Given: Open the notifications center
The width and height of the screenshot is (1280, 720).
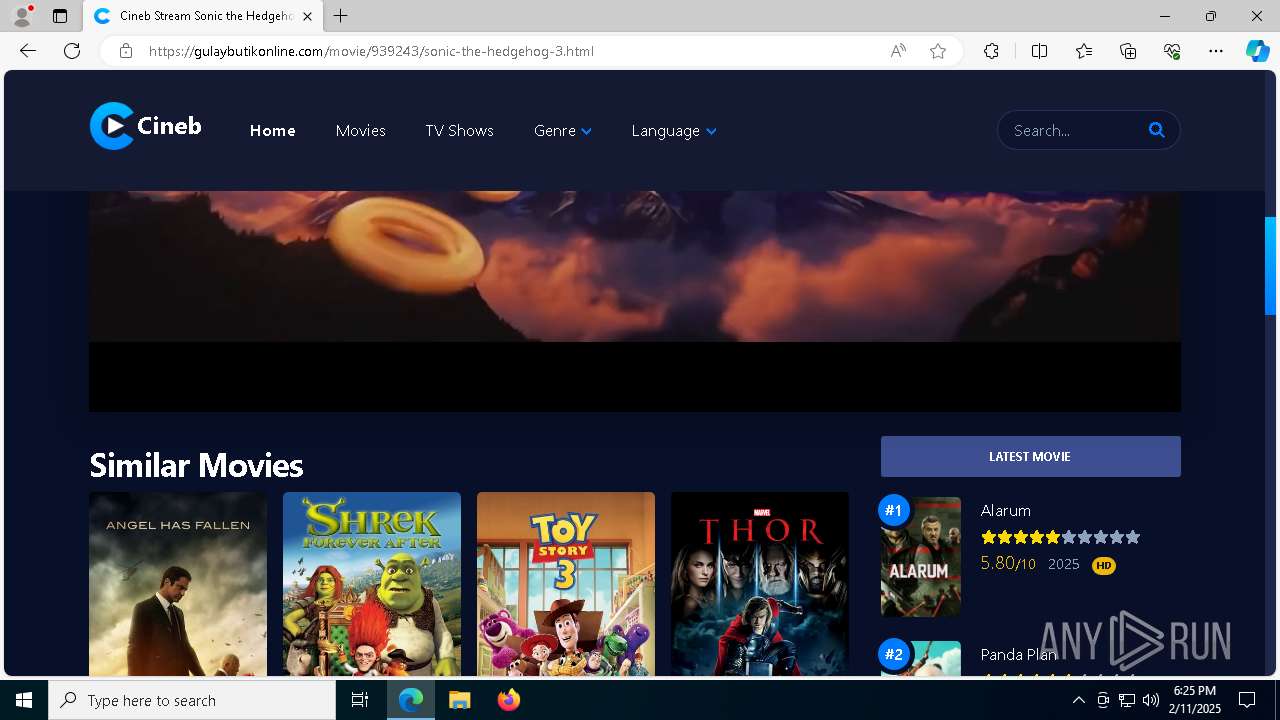Looking at the screenshot, I should click(1247, 700).
